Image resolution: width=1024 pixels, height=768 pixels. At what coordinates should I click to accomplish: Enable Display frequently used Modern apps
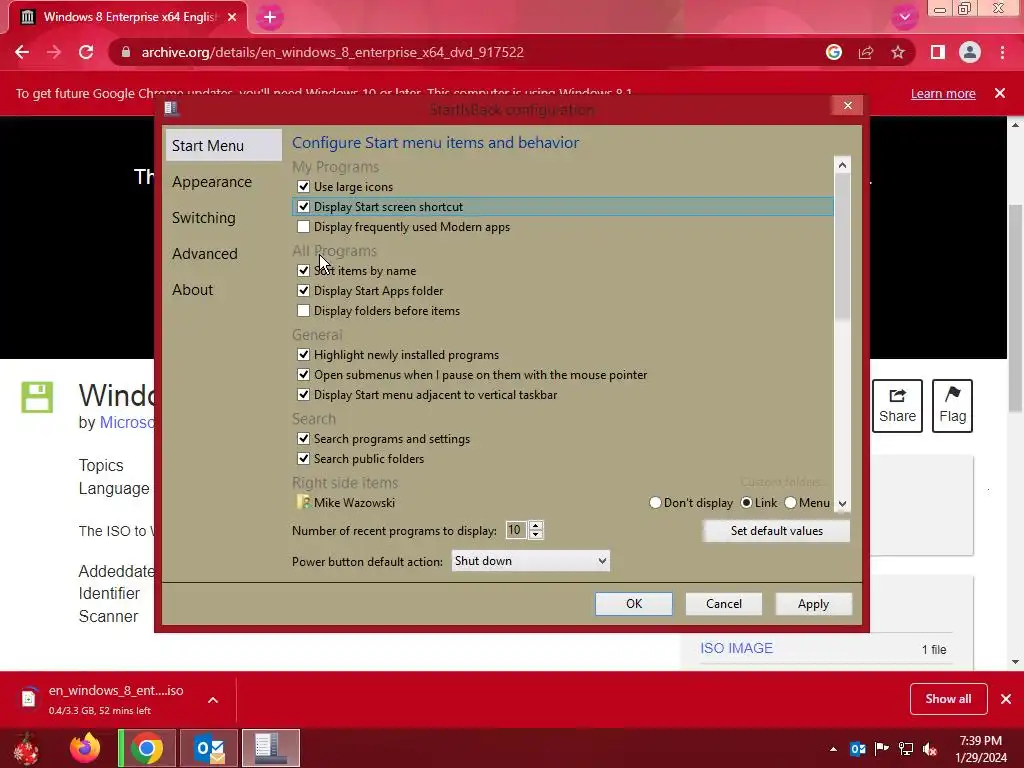click(x=303, y=227)
